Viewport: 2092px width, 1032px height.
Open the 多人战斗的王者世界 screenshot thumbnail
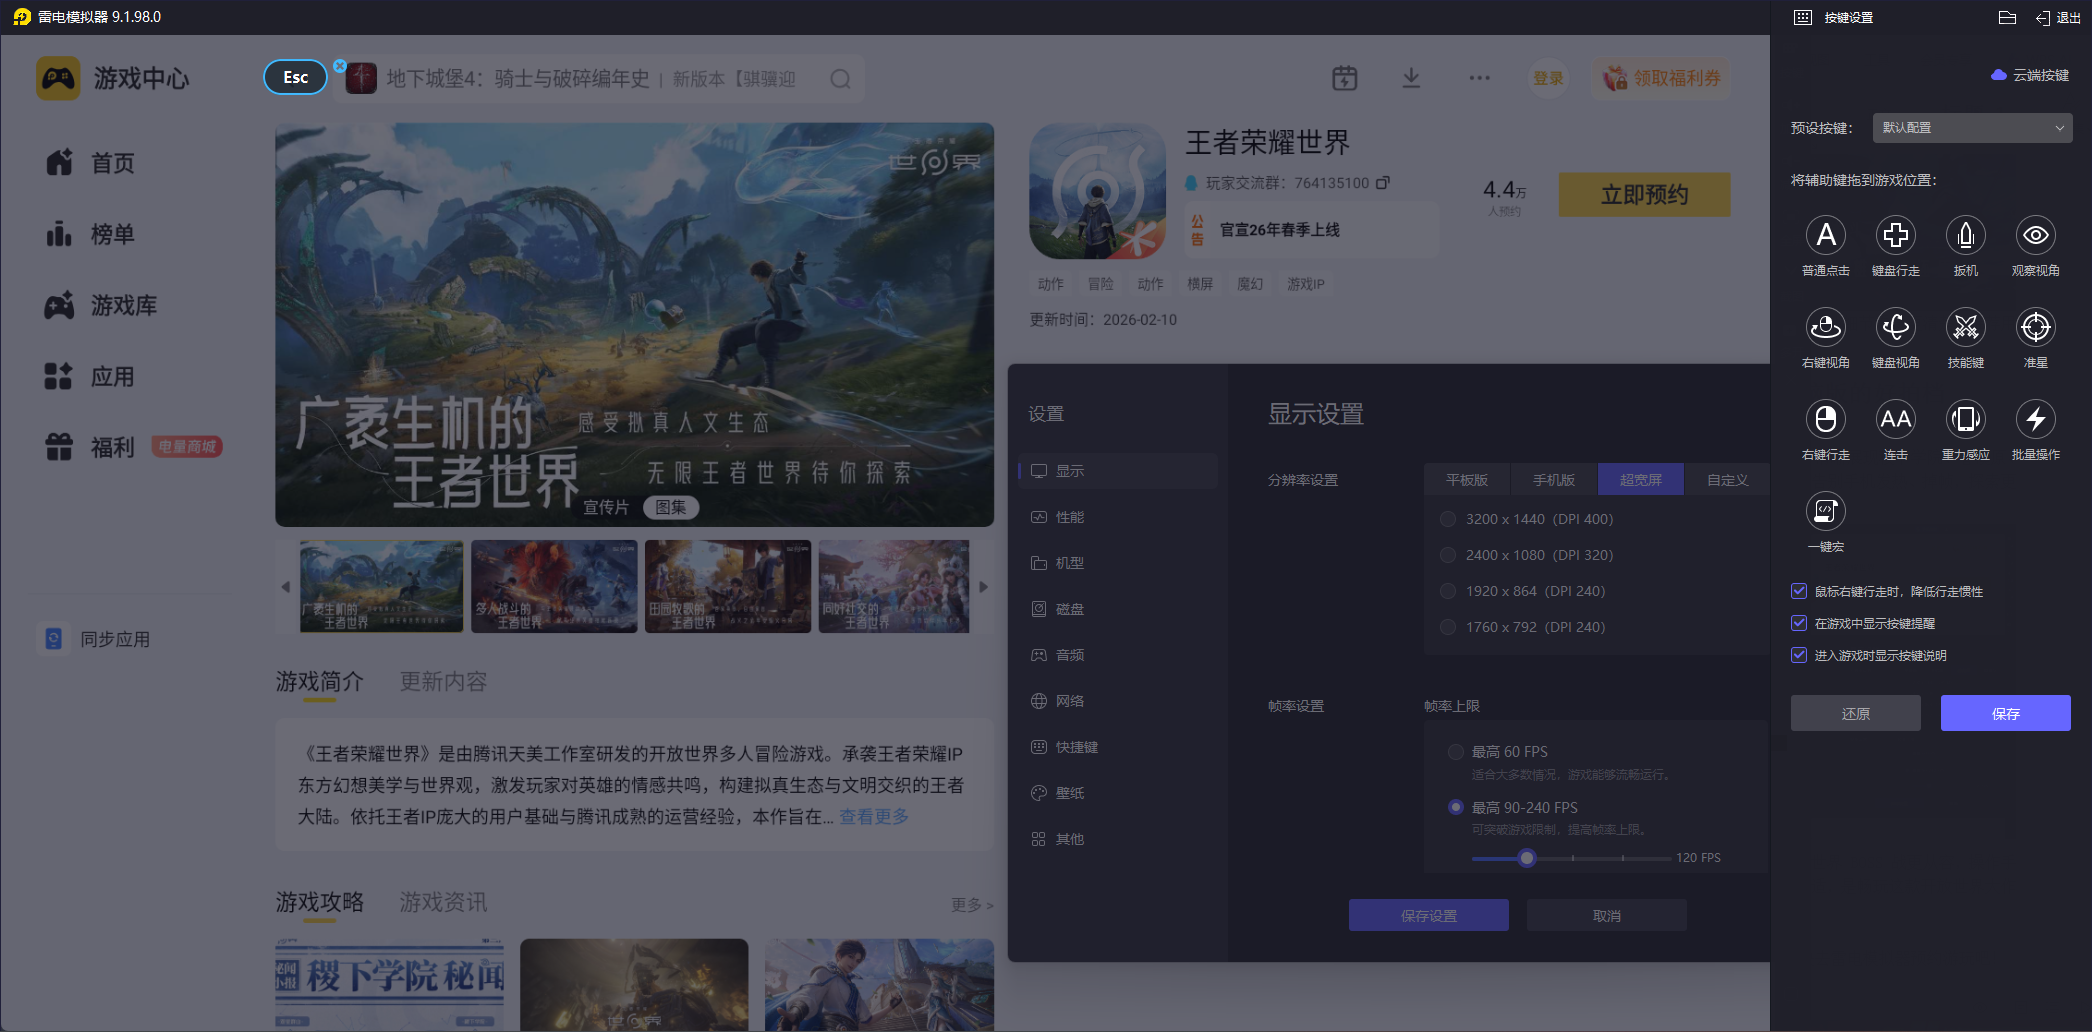coord(554,587)
